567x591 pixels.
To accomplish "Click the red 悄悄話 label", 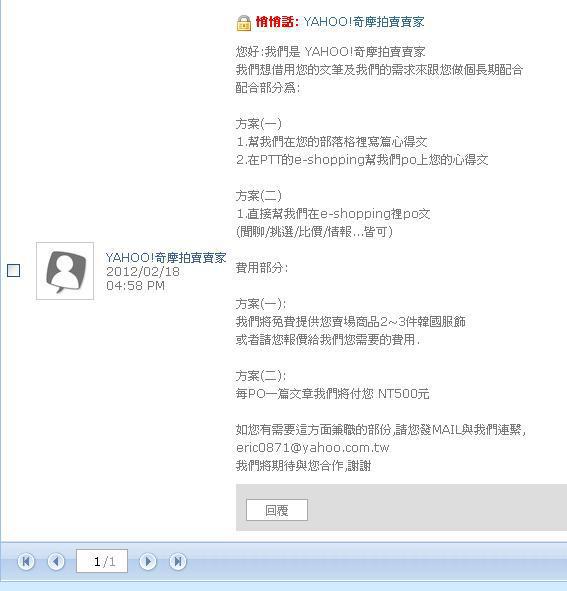I will click(277, 22).
